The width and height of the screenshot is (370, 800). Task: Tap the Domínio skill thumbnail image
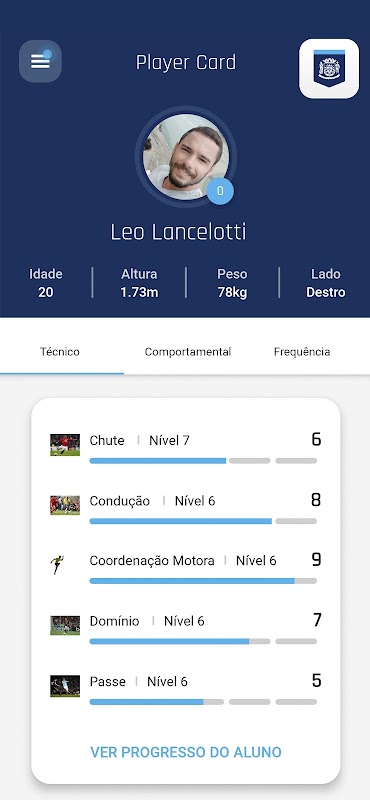tap(65, 626)
